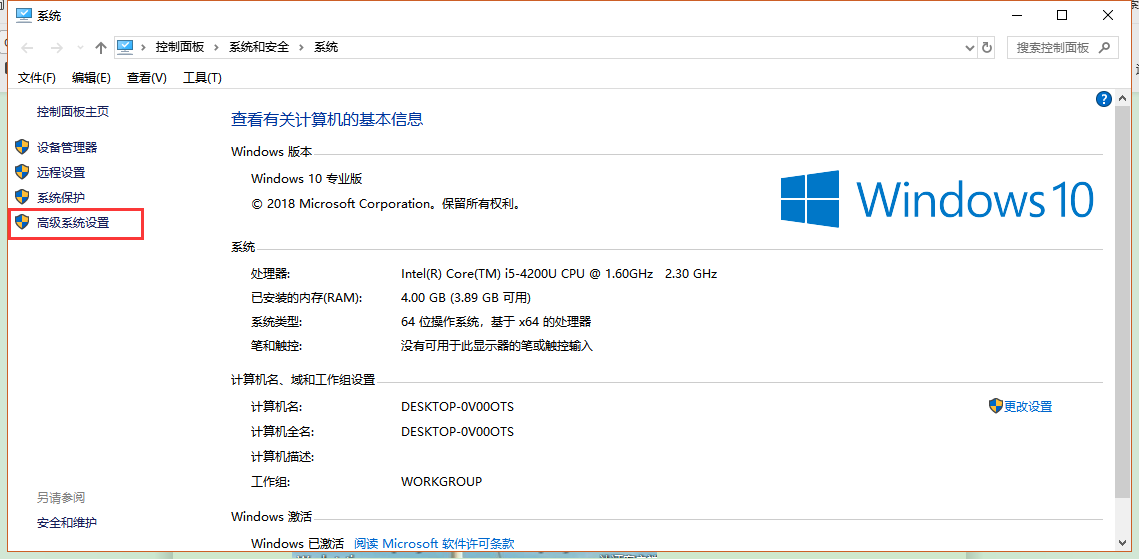This screenshot has height=559, width=1139.
Task: Open recent locations dropdown arrow
Action: click(x=80, y=49)
